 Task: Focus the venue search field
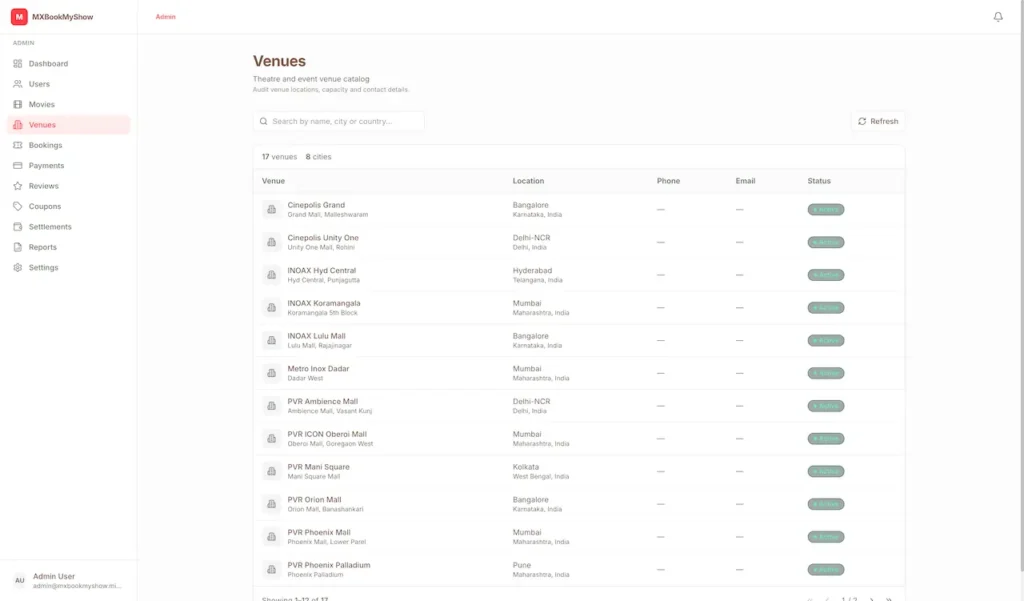click(338, 122)
